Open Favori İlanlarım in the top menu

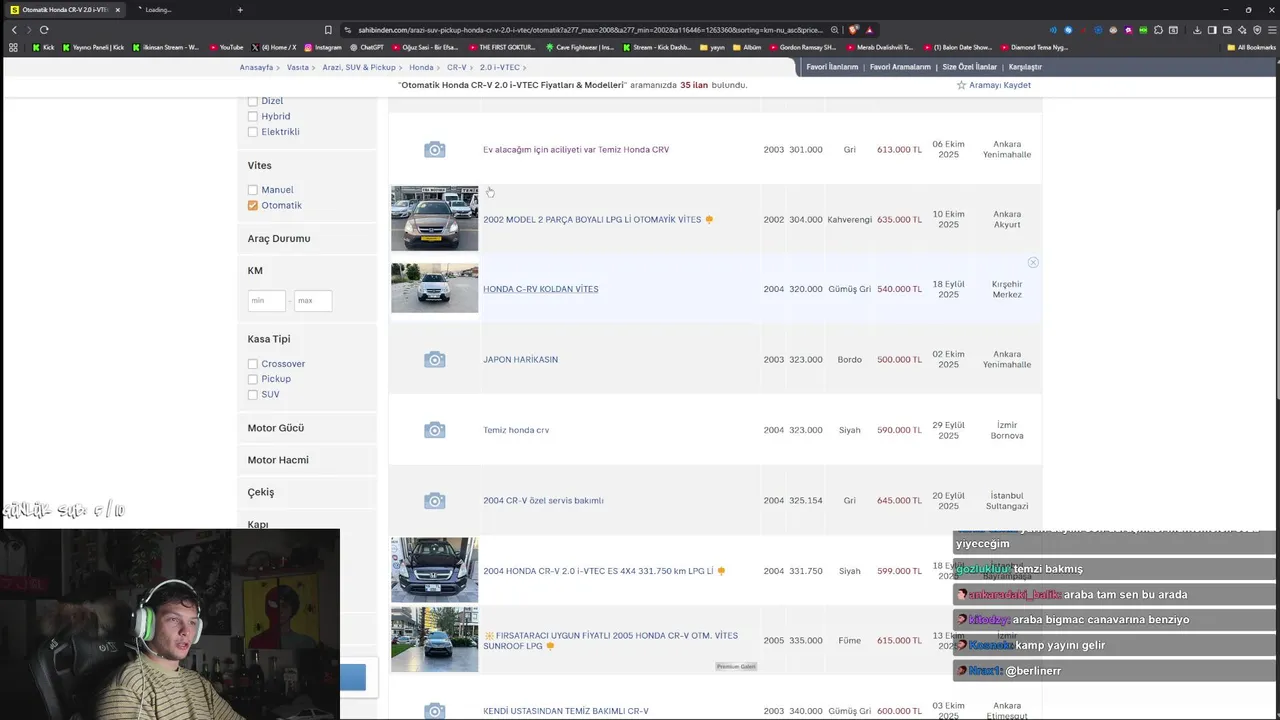[x=832, y=67]
